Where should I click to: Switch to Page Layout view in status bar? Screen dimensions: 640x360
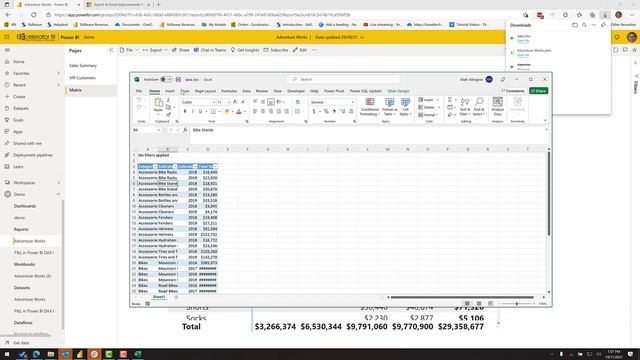tap(479, 304)
